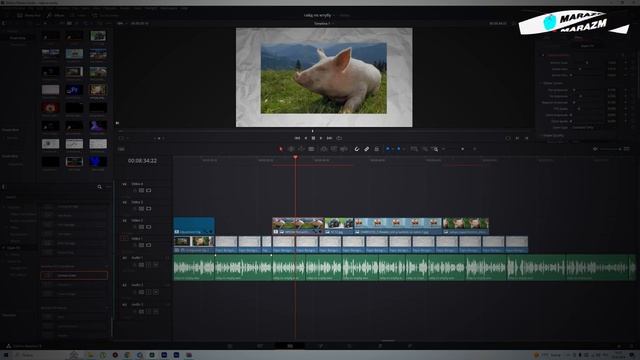Open the marker color dropdown arrow
640x360 pixels.
pos(403,149)
